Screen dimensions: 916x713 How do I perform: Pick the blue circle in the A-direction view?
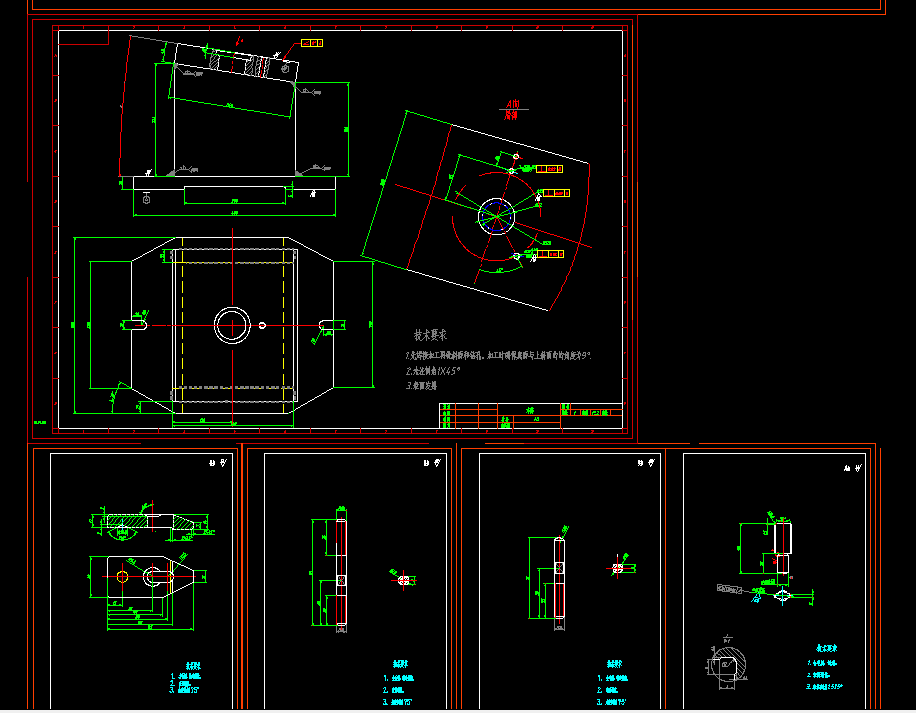(496, 216)
